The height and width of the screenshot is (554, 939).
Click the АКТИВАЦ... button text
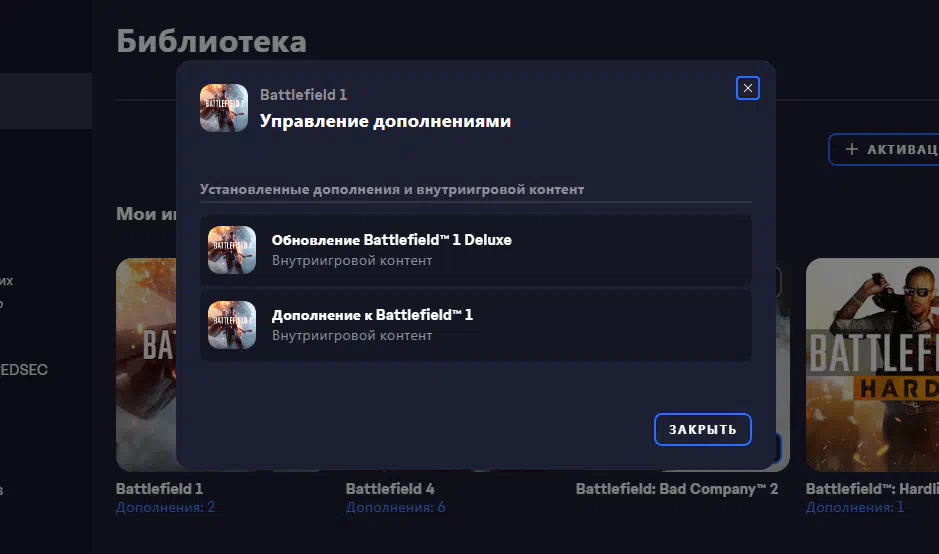(x=903, y=149)
